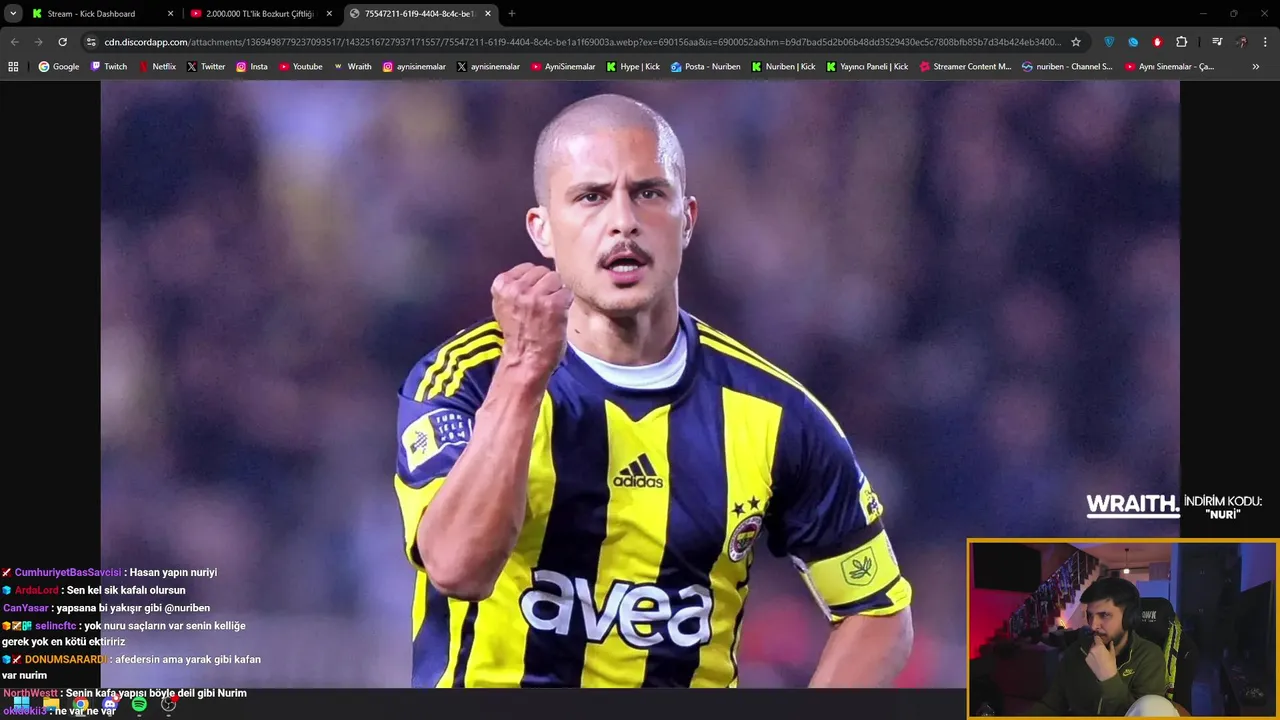Open the Windows Start menu
This screenshot has height=720, width=1280.
click(x=22, y=704)
